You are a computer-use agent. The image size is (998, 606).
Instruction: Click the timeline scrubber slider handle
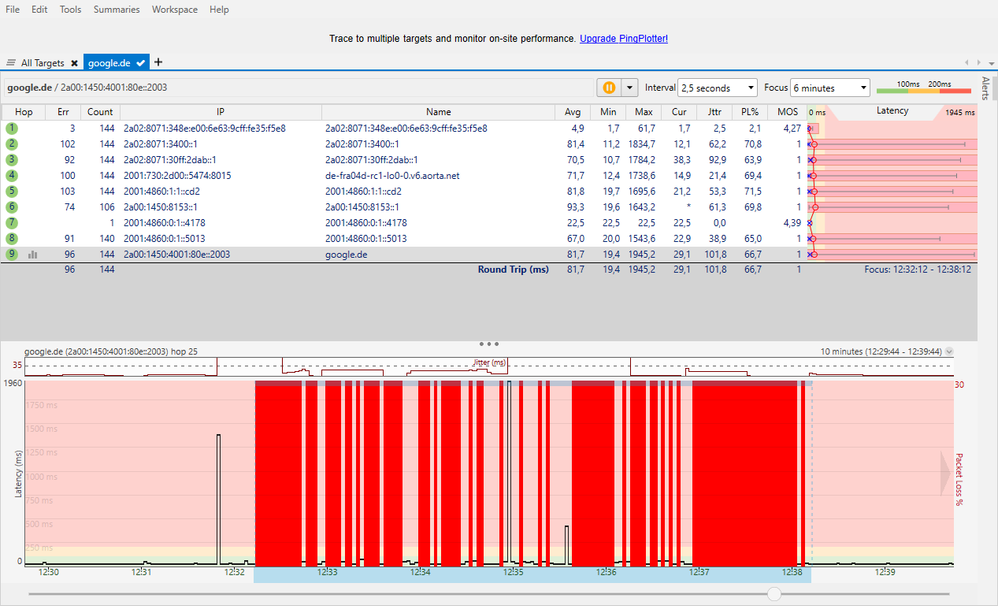click(774, 594)
